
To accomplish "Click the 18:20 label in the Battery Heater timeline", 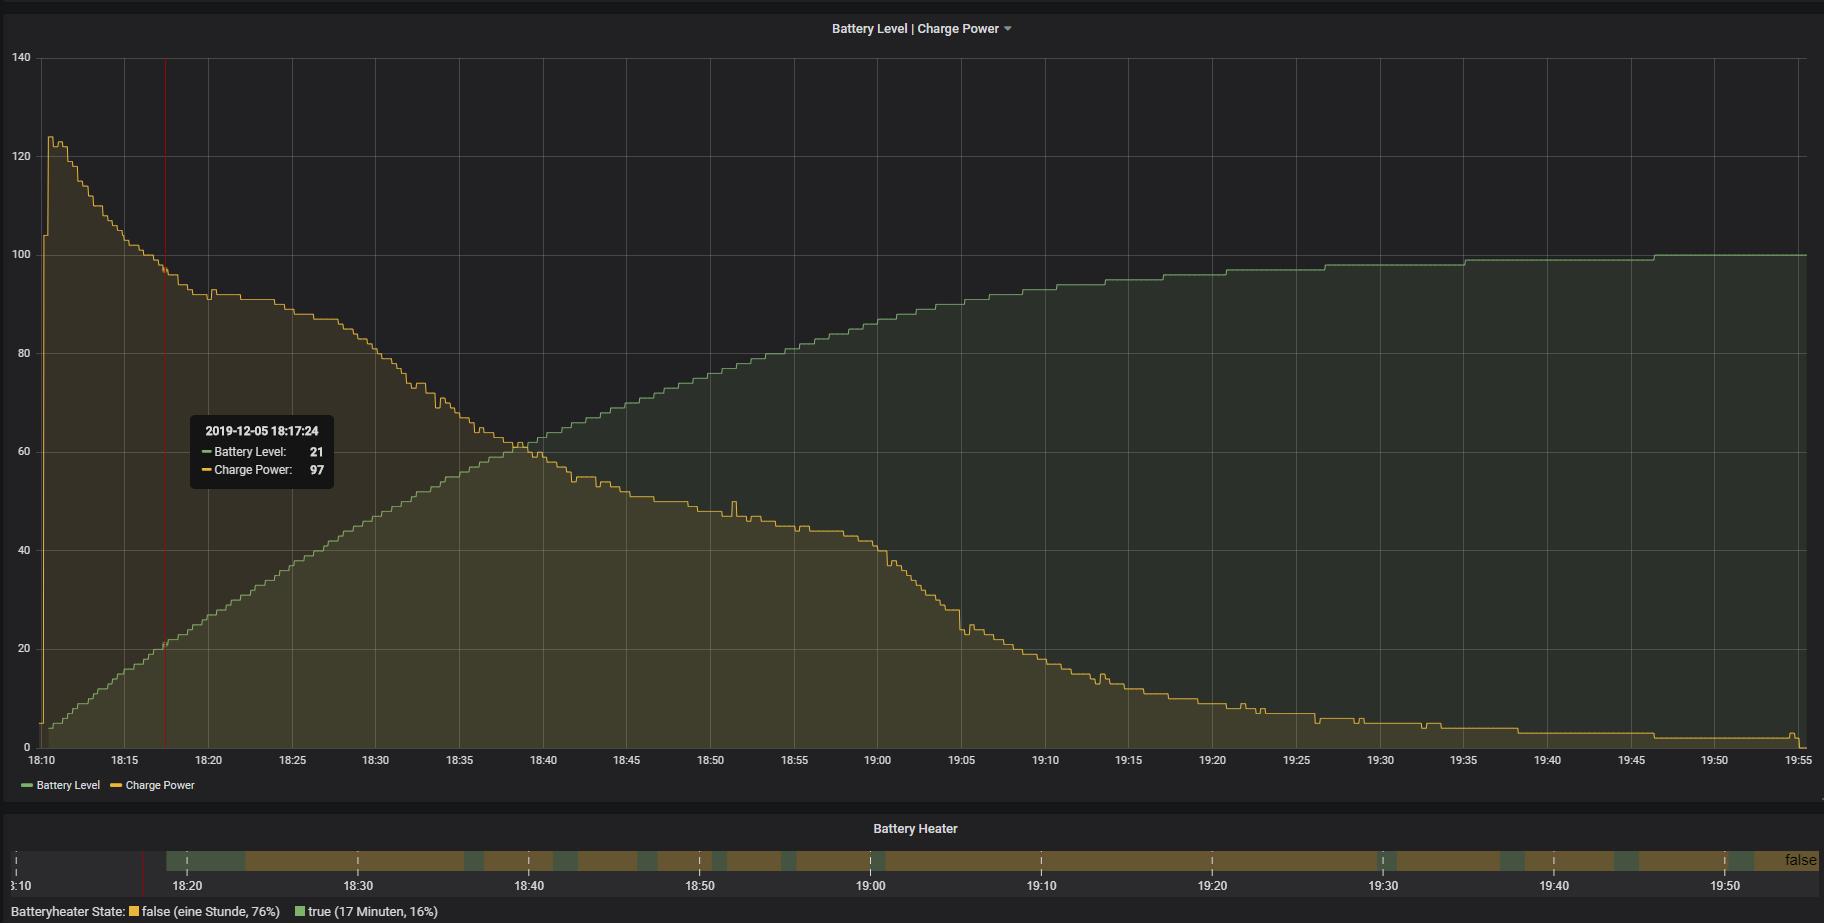I will pos(187,886).
